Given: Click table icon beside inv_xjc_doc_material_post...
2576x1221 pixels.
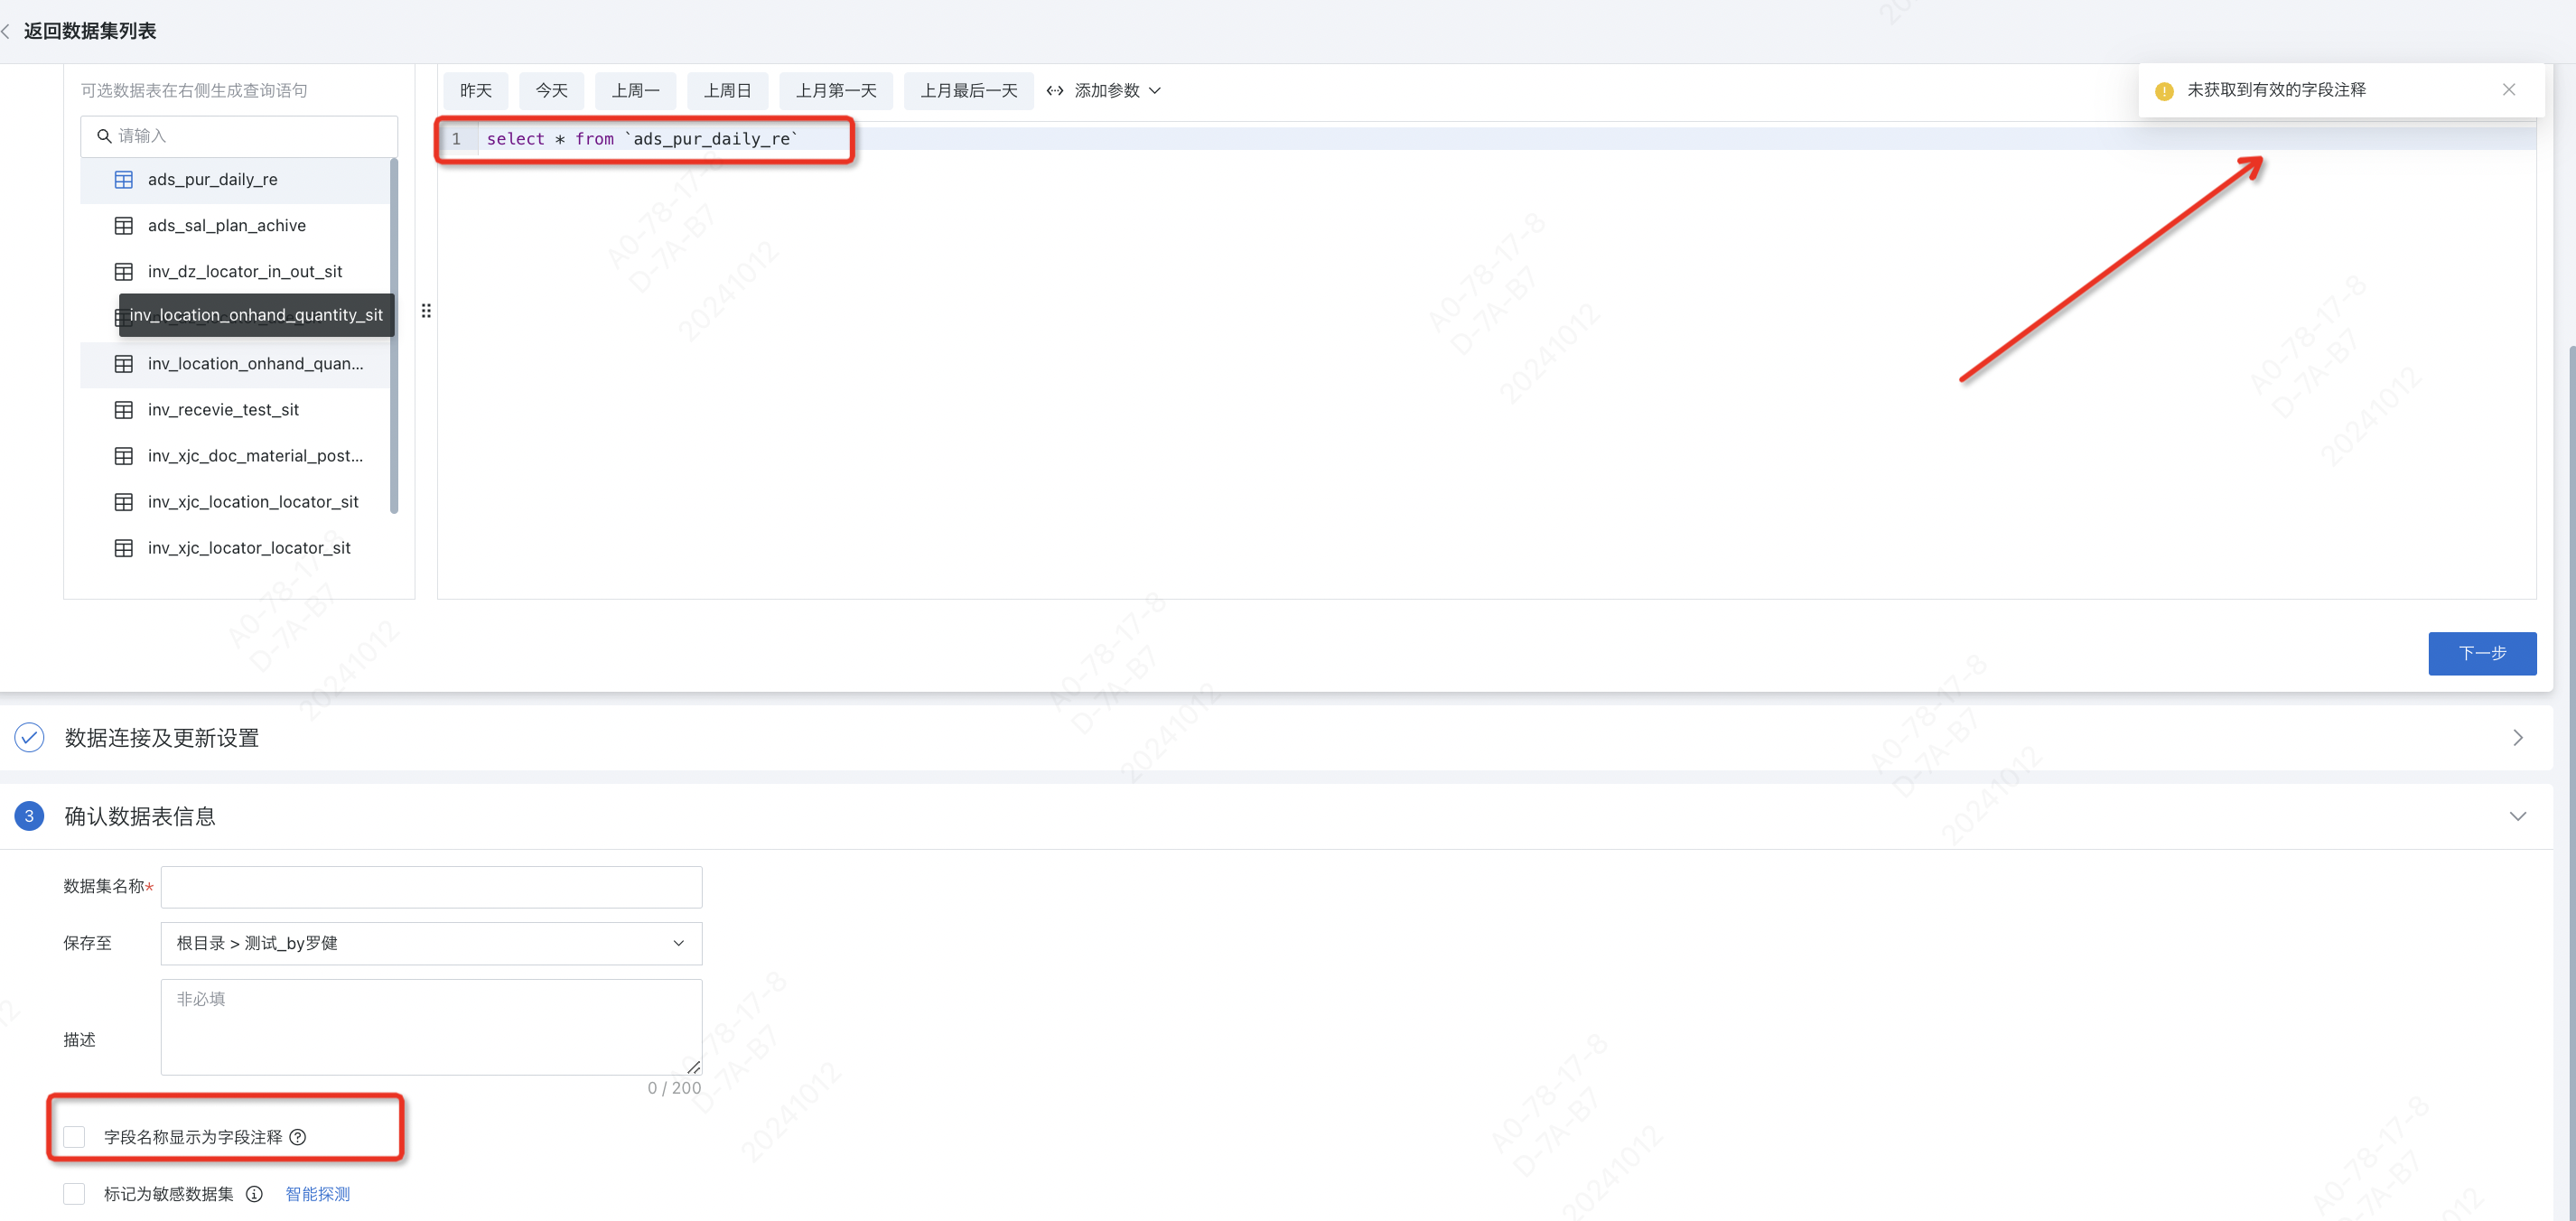Looking at the screenshot, I should coord(124,456).
